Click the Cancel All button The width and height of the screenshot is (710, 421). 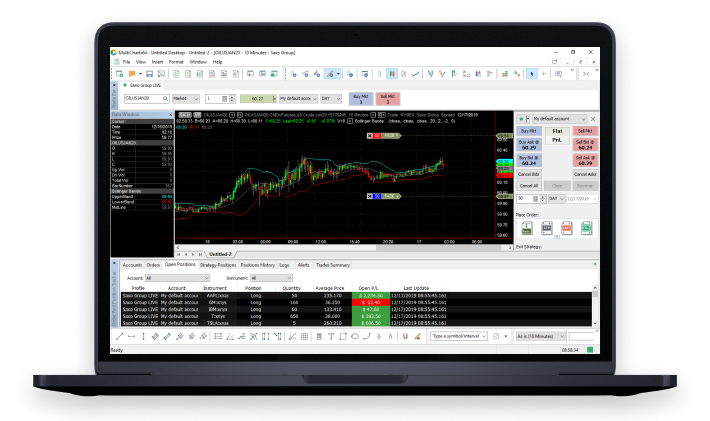529,186
